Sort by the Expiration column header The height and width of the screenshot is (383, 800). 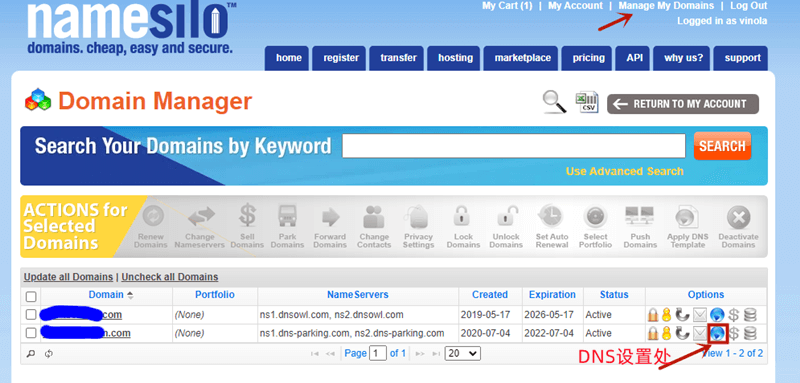pyautogui.click(x=552, y=294)
